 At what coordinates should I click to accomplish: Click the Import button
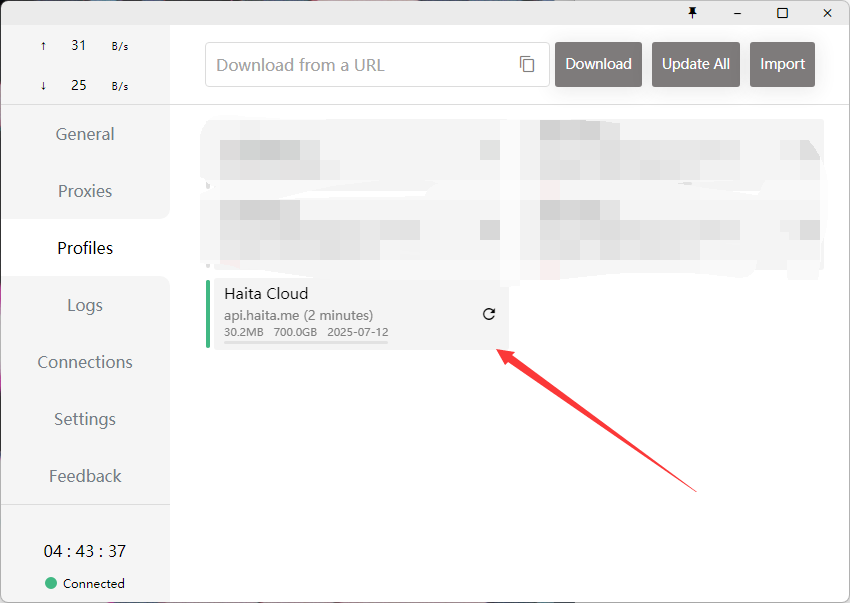coord(782,64)
